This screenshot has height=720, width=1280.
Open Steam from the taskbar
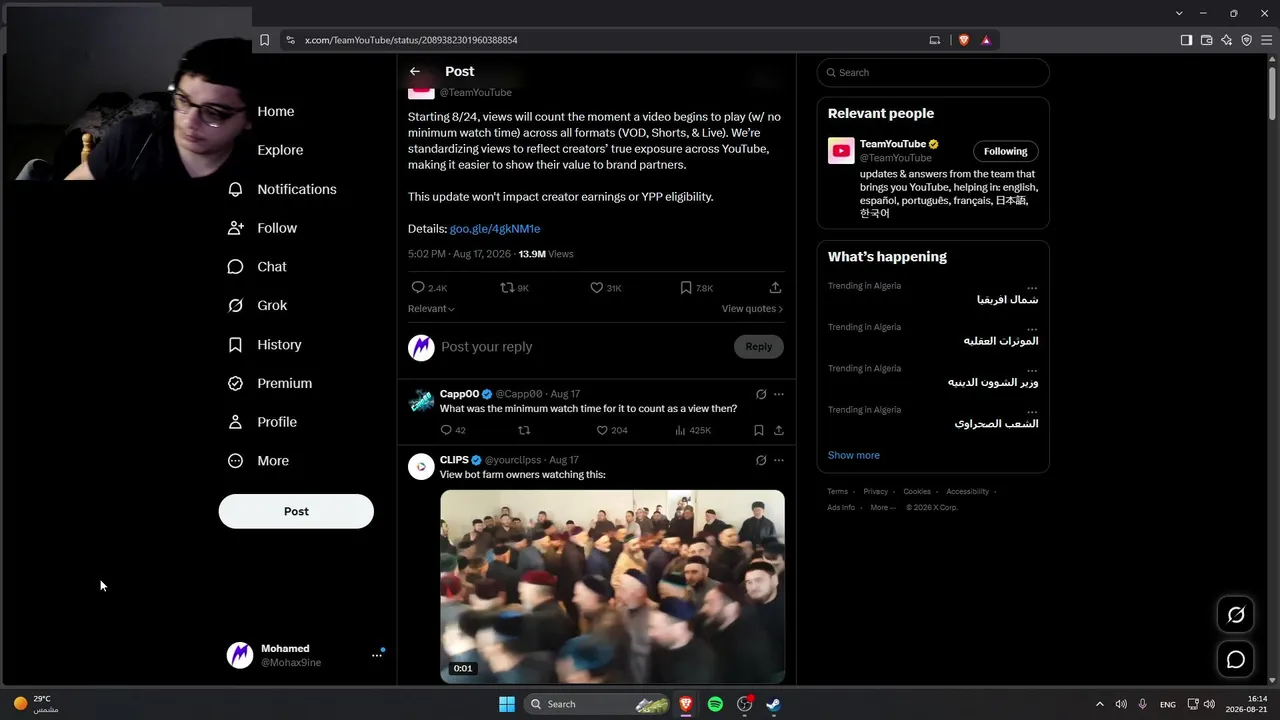773,704
